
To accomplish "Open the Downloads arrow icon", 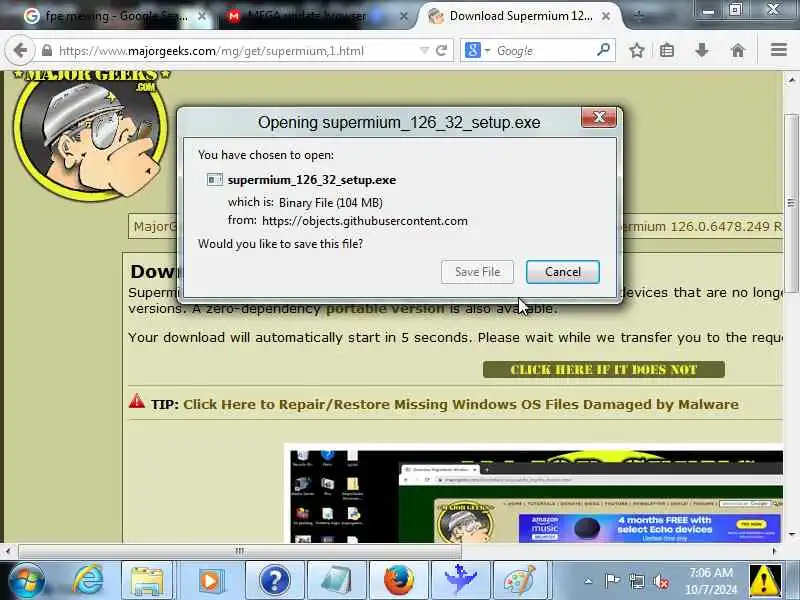I will coord(702,51).
